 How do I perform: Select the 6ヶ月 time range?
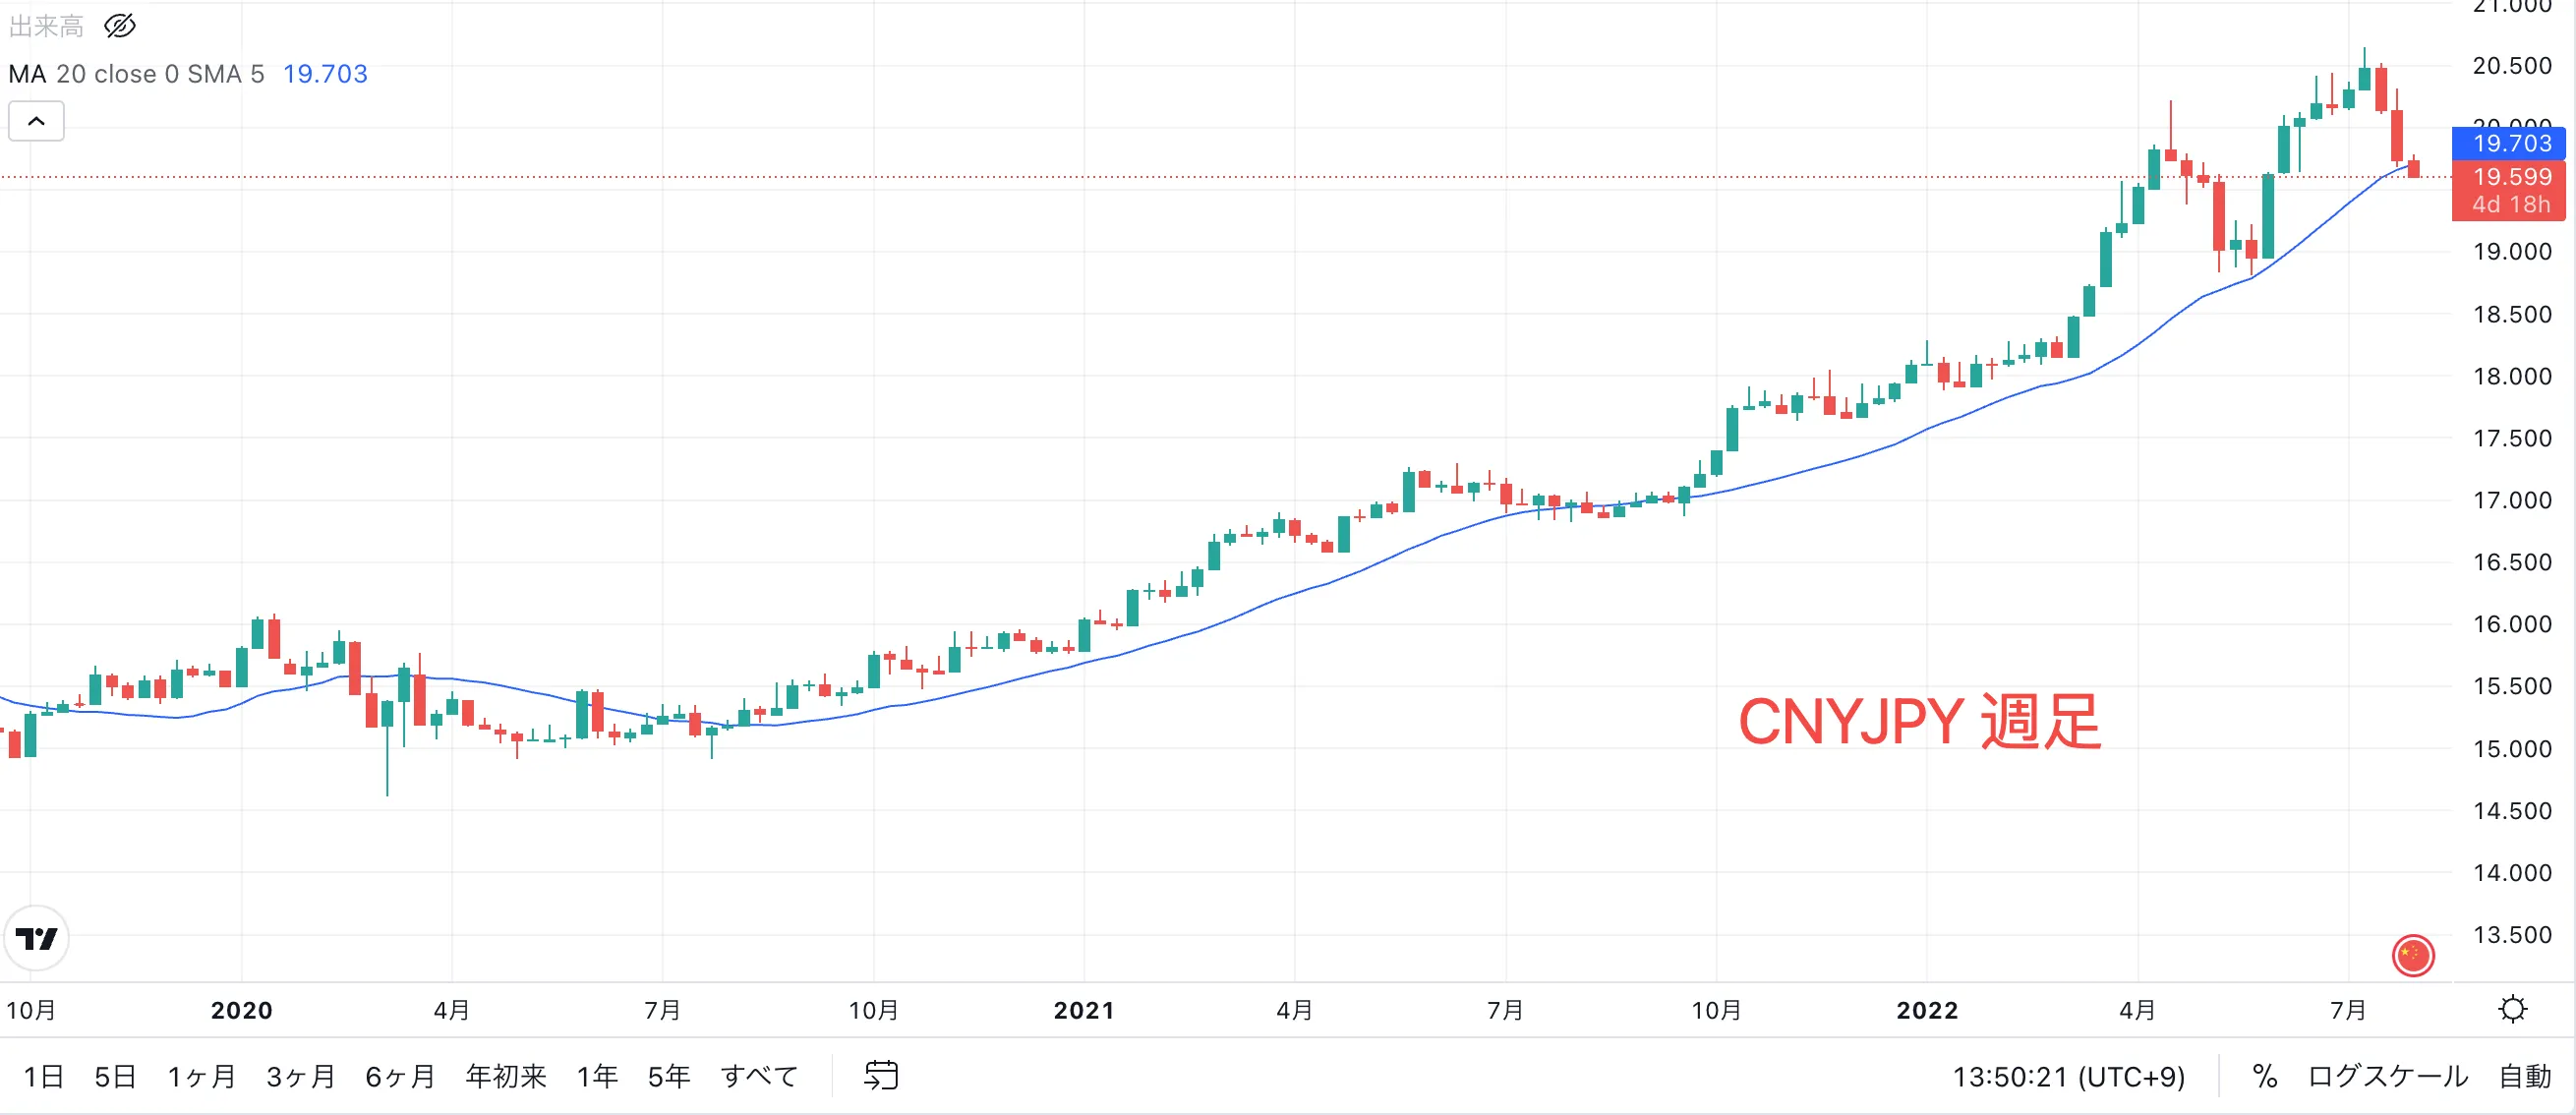(400, 1077)
